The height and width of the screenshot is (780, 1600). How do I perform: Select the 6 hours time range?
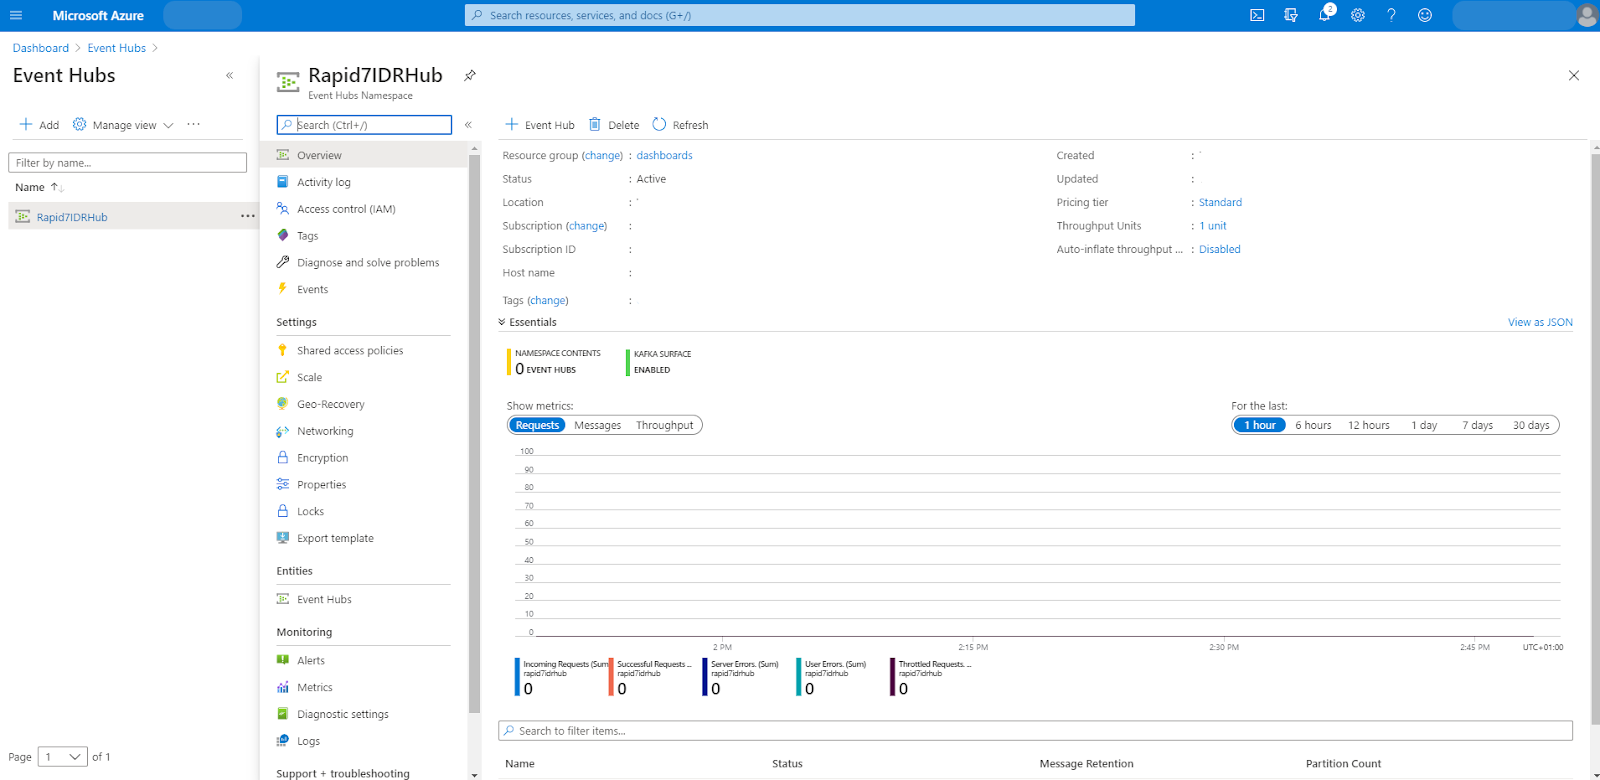(1313, 425)
